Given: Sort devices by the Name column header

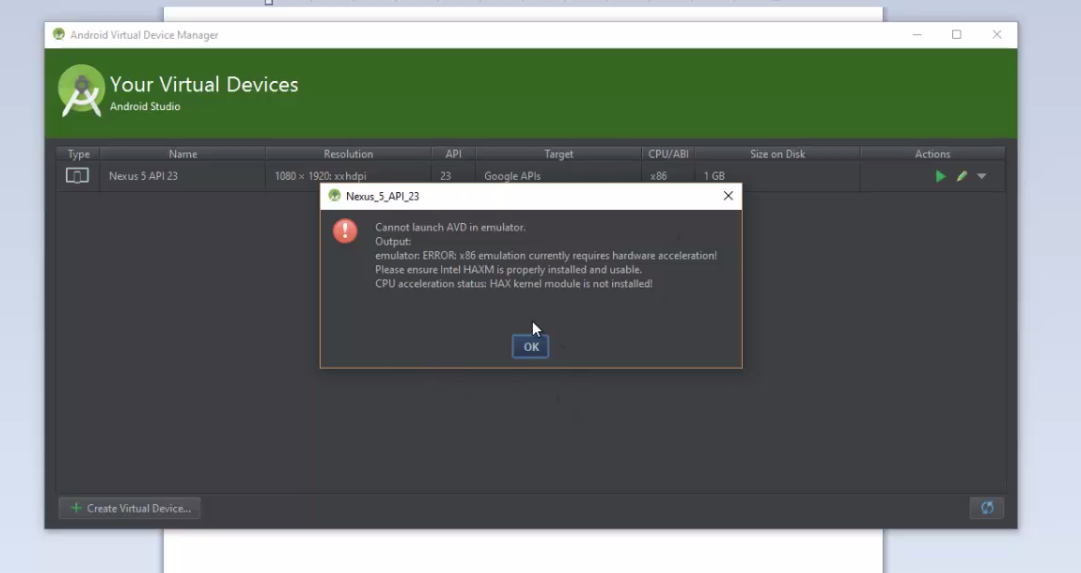Looking at the screenshot, I should [183, 154].
